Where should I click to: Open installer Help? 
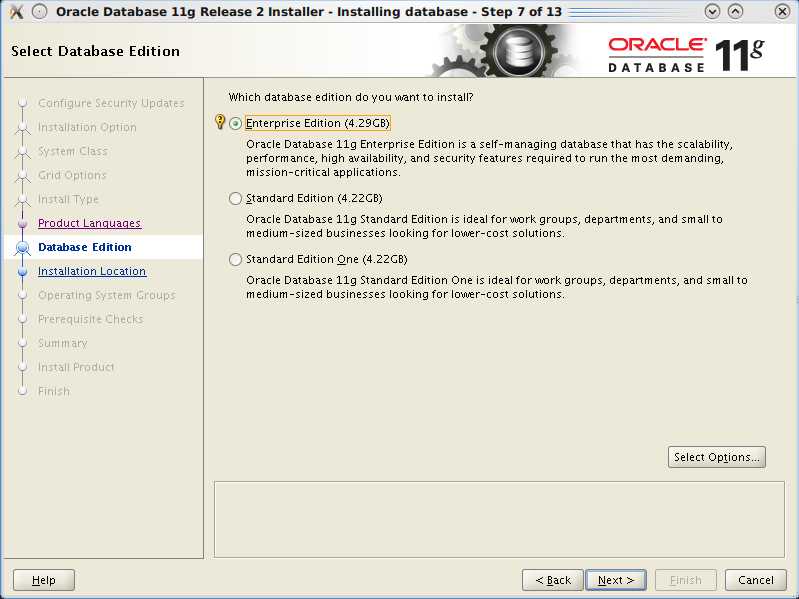pos(44,580)
